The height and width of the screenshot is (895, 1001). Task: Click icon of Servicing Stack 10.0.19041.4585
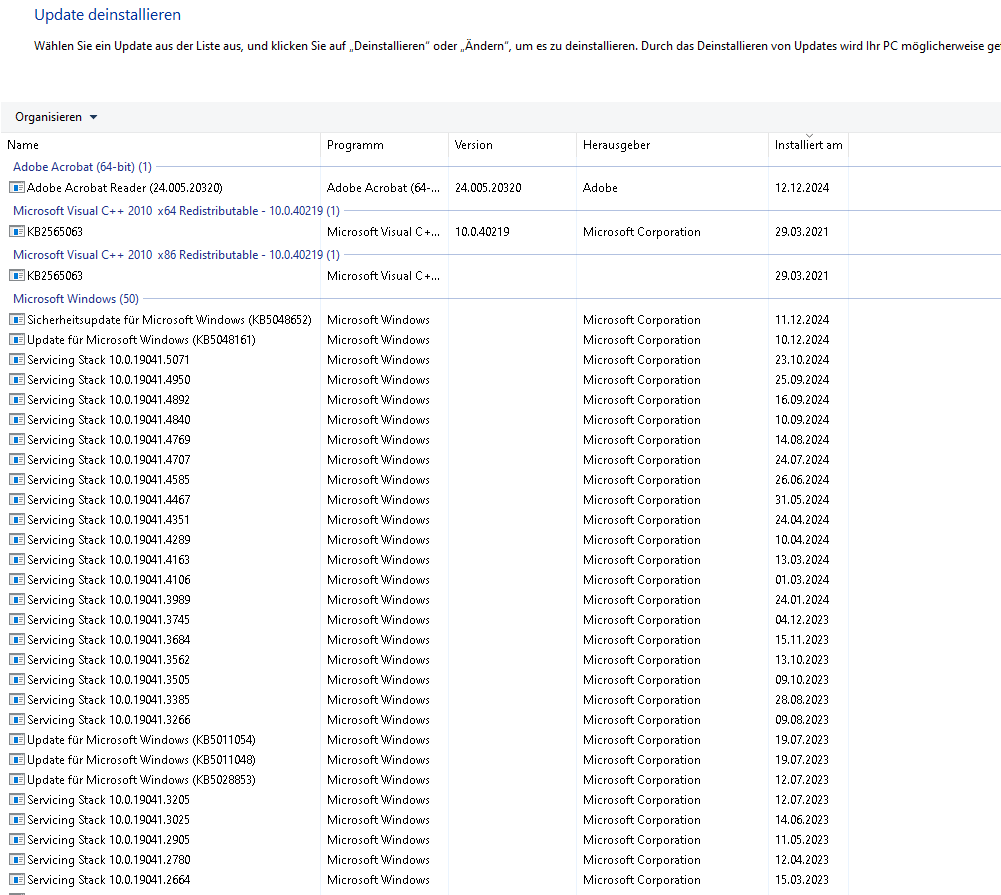coord(17,479)
